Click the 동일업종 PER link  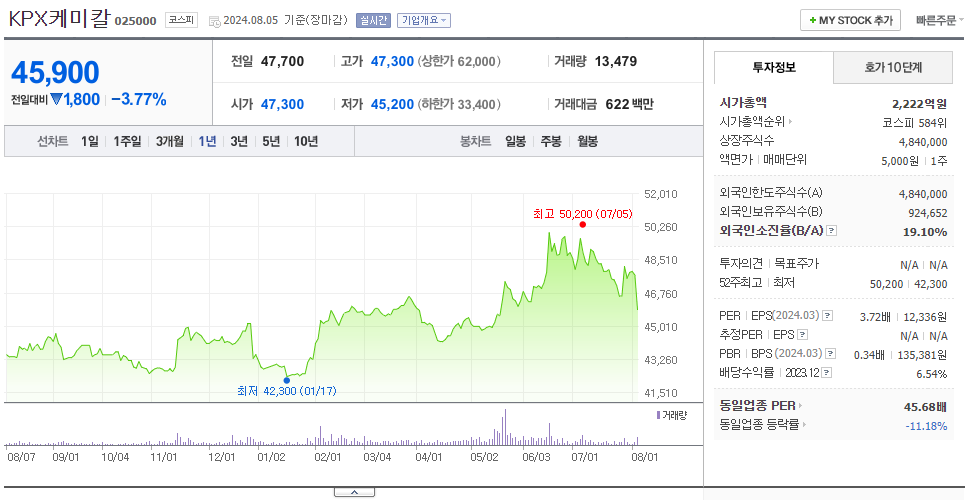tap(757, 406)
